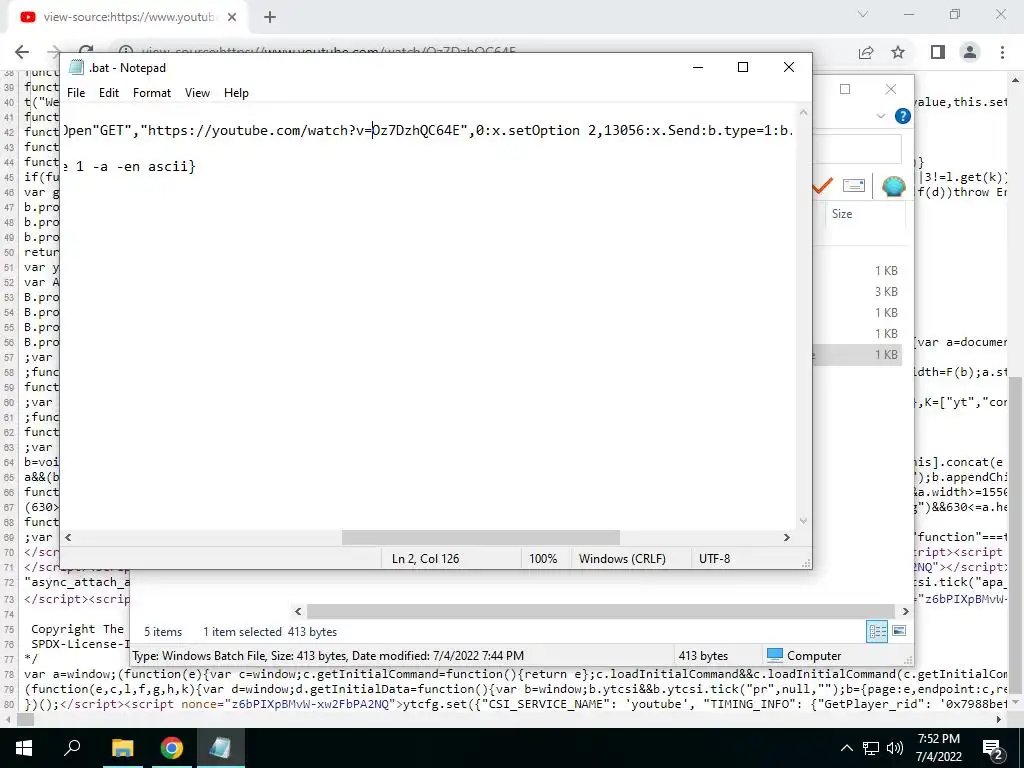
Task: Switch to Notepad from taskbar
Action: click(x=220, y=748)
